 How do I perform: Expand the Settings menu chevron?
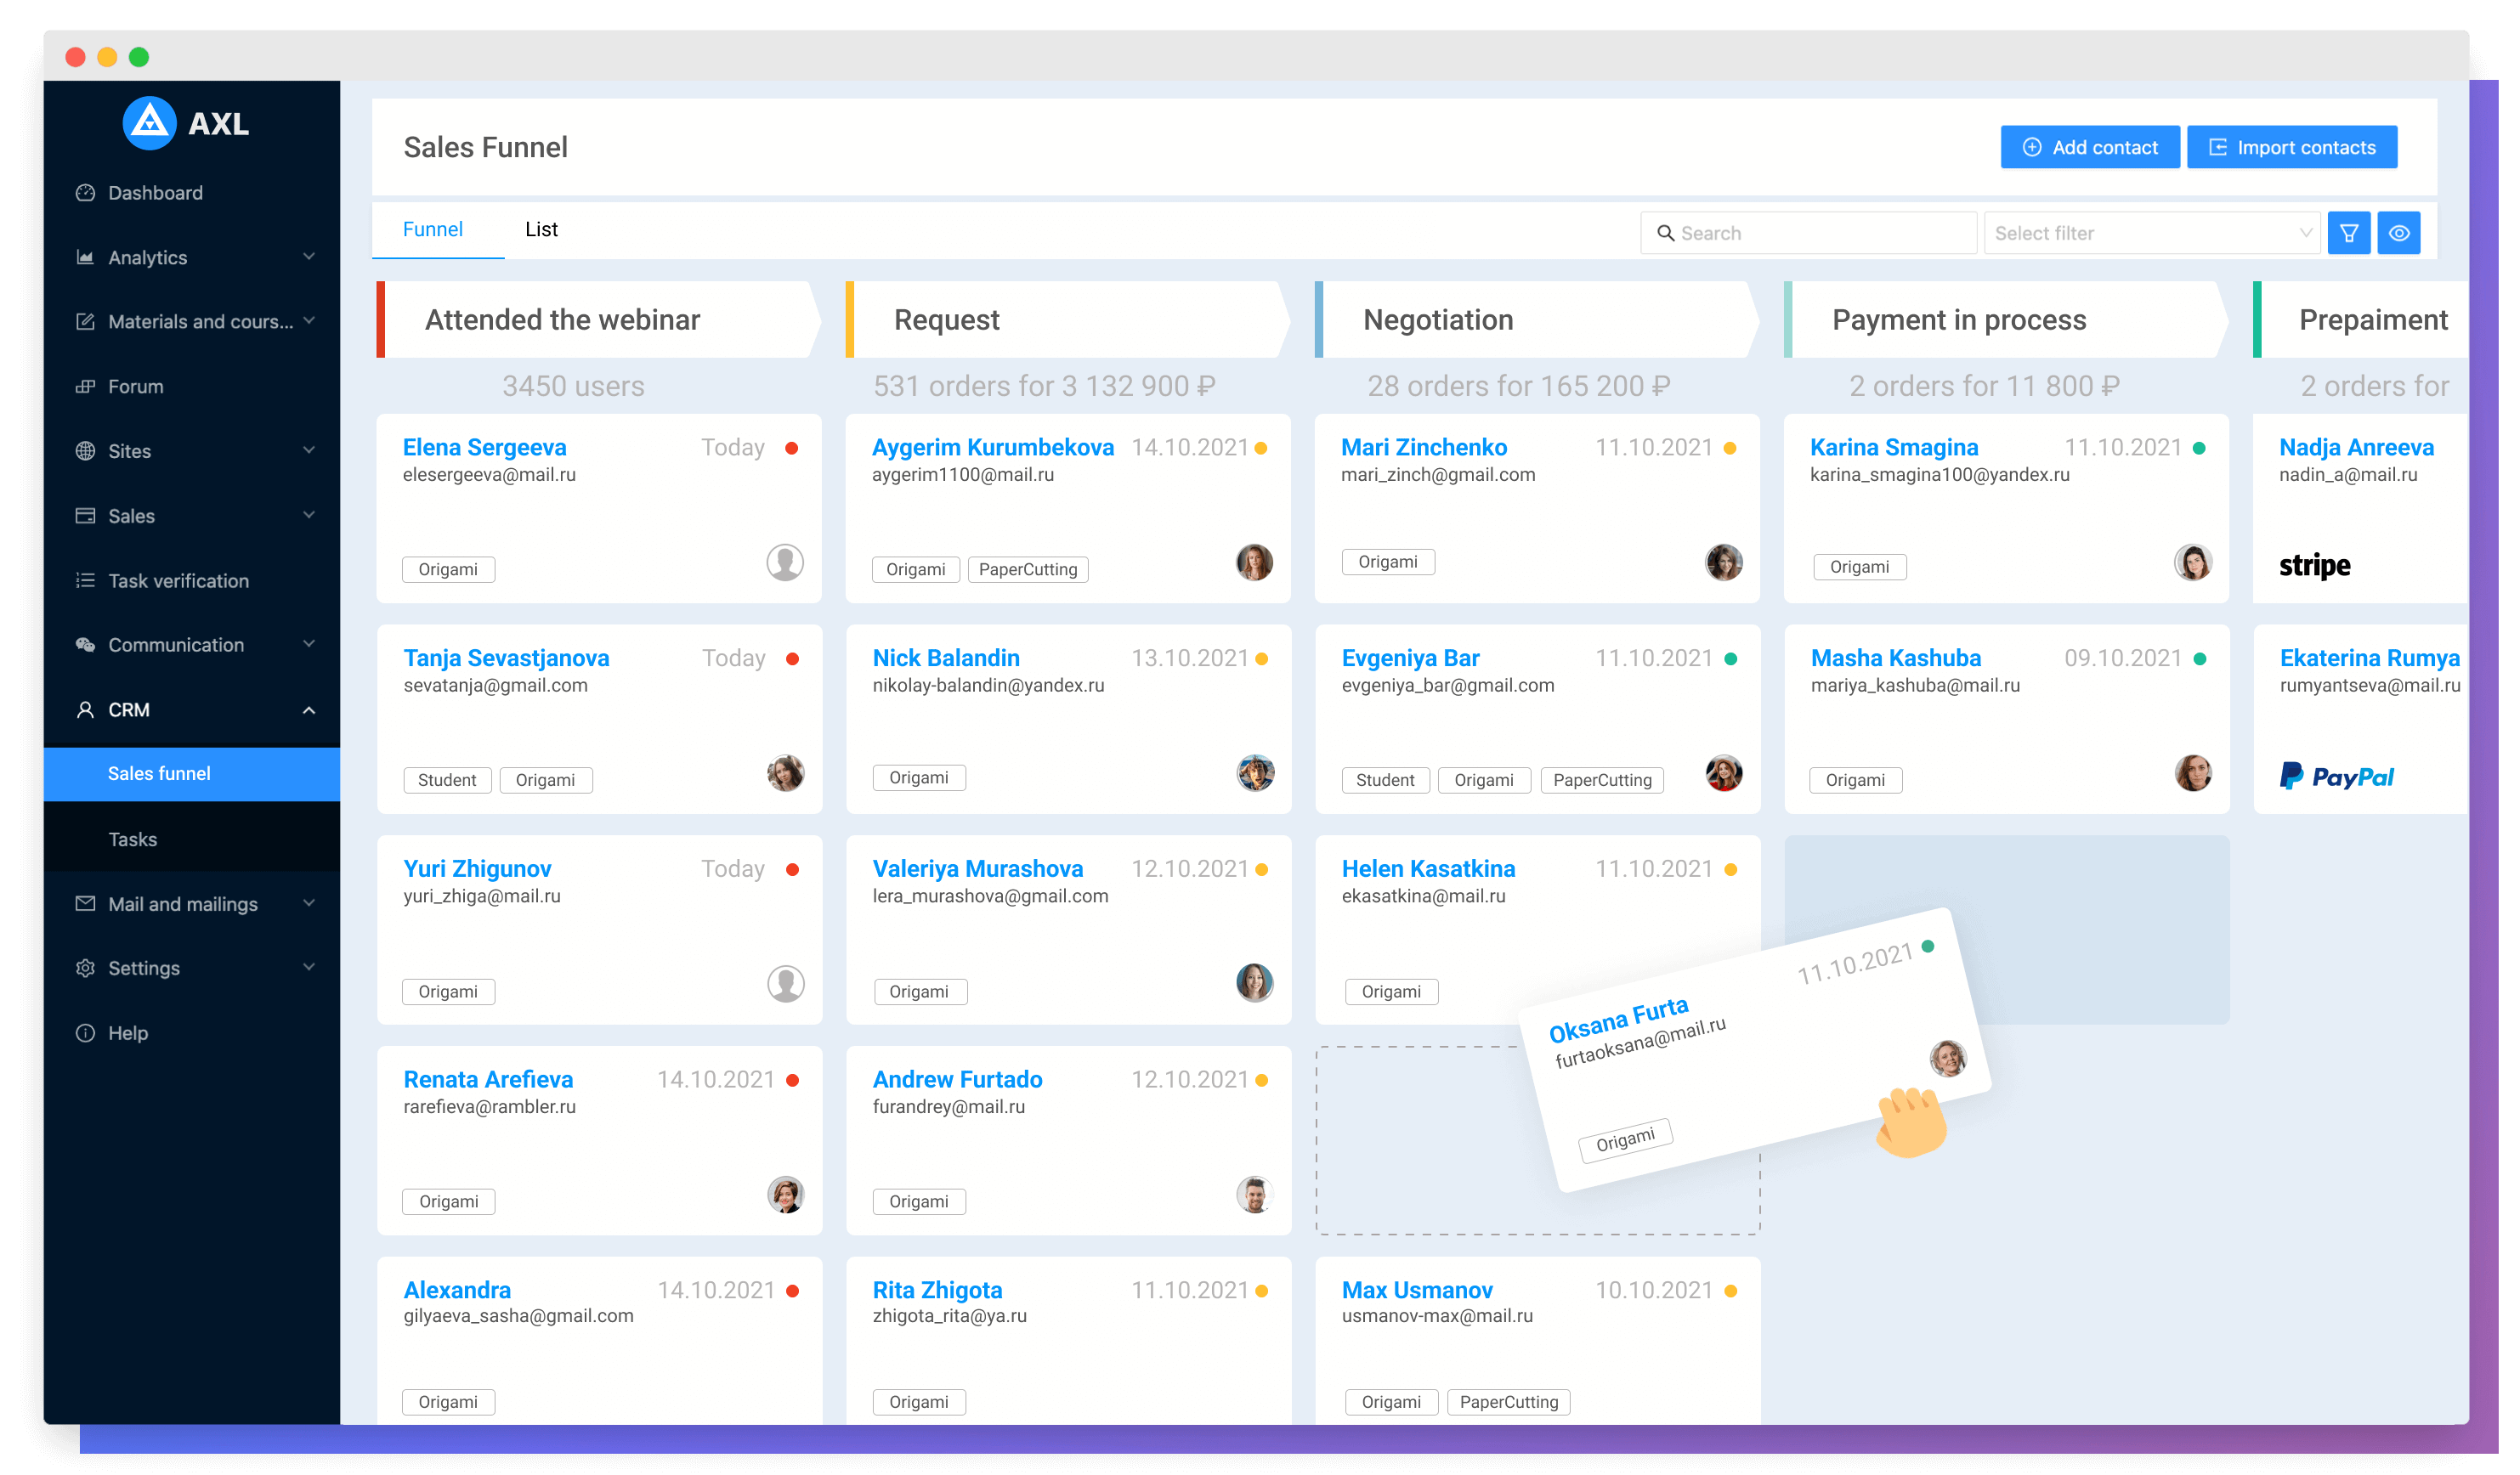click(309, 968)
